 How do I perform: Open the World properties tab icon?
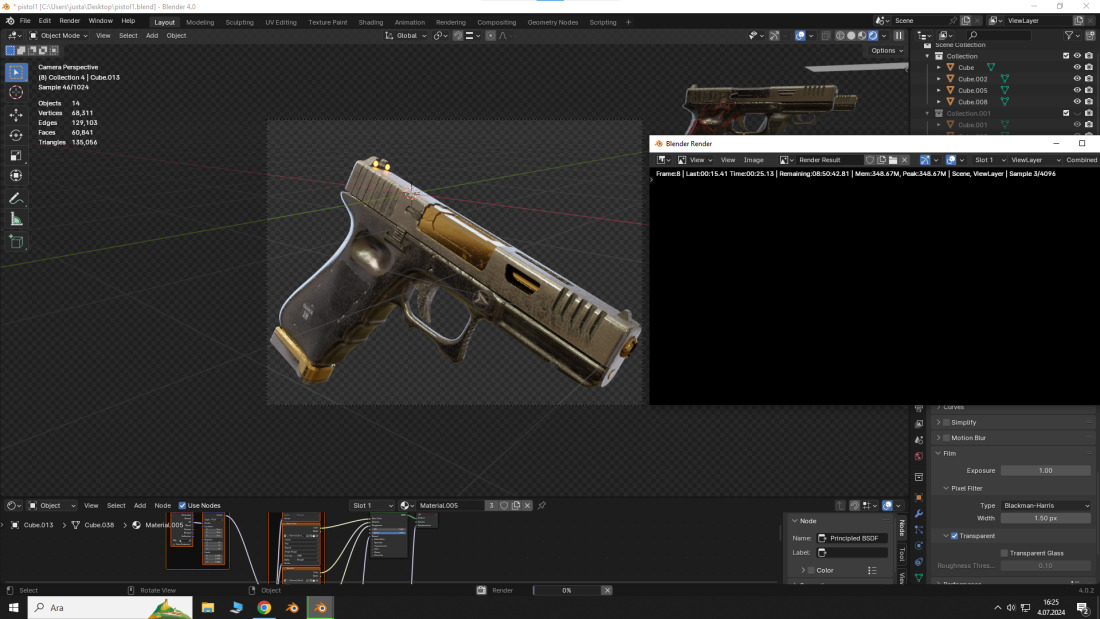tap(919, 456)
